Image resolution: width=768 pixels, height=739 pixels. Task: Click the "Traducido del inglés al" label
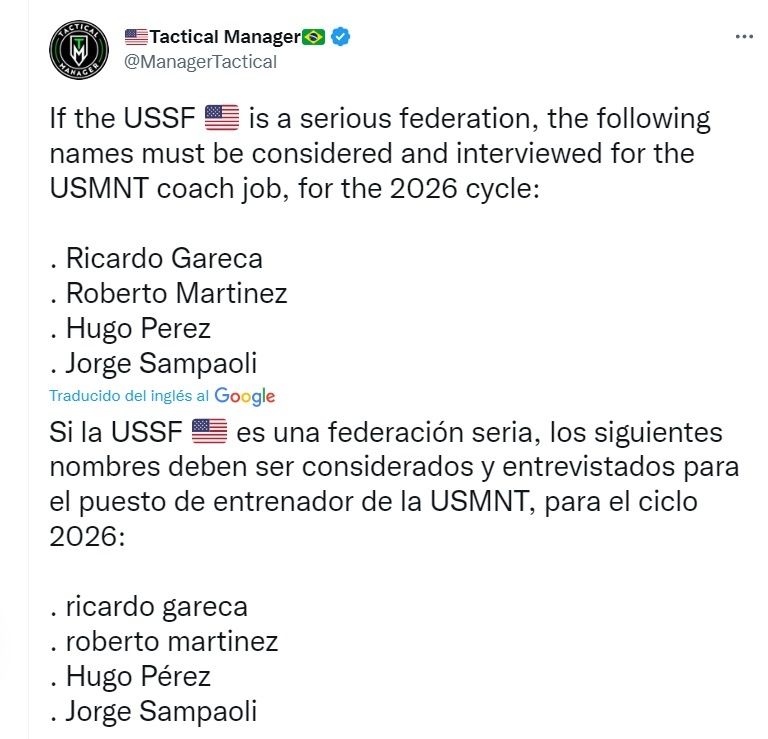pos(130,396)
